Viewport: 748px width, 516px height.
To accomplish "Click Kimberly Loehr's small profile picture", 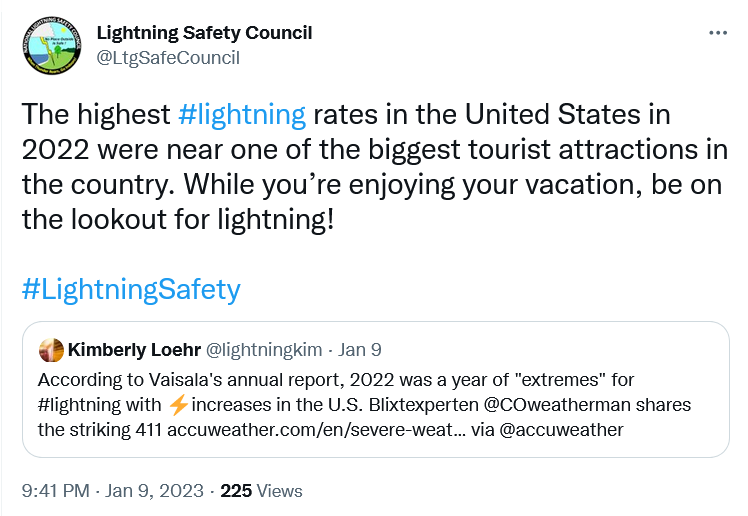I will (x=51, y=350).
